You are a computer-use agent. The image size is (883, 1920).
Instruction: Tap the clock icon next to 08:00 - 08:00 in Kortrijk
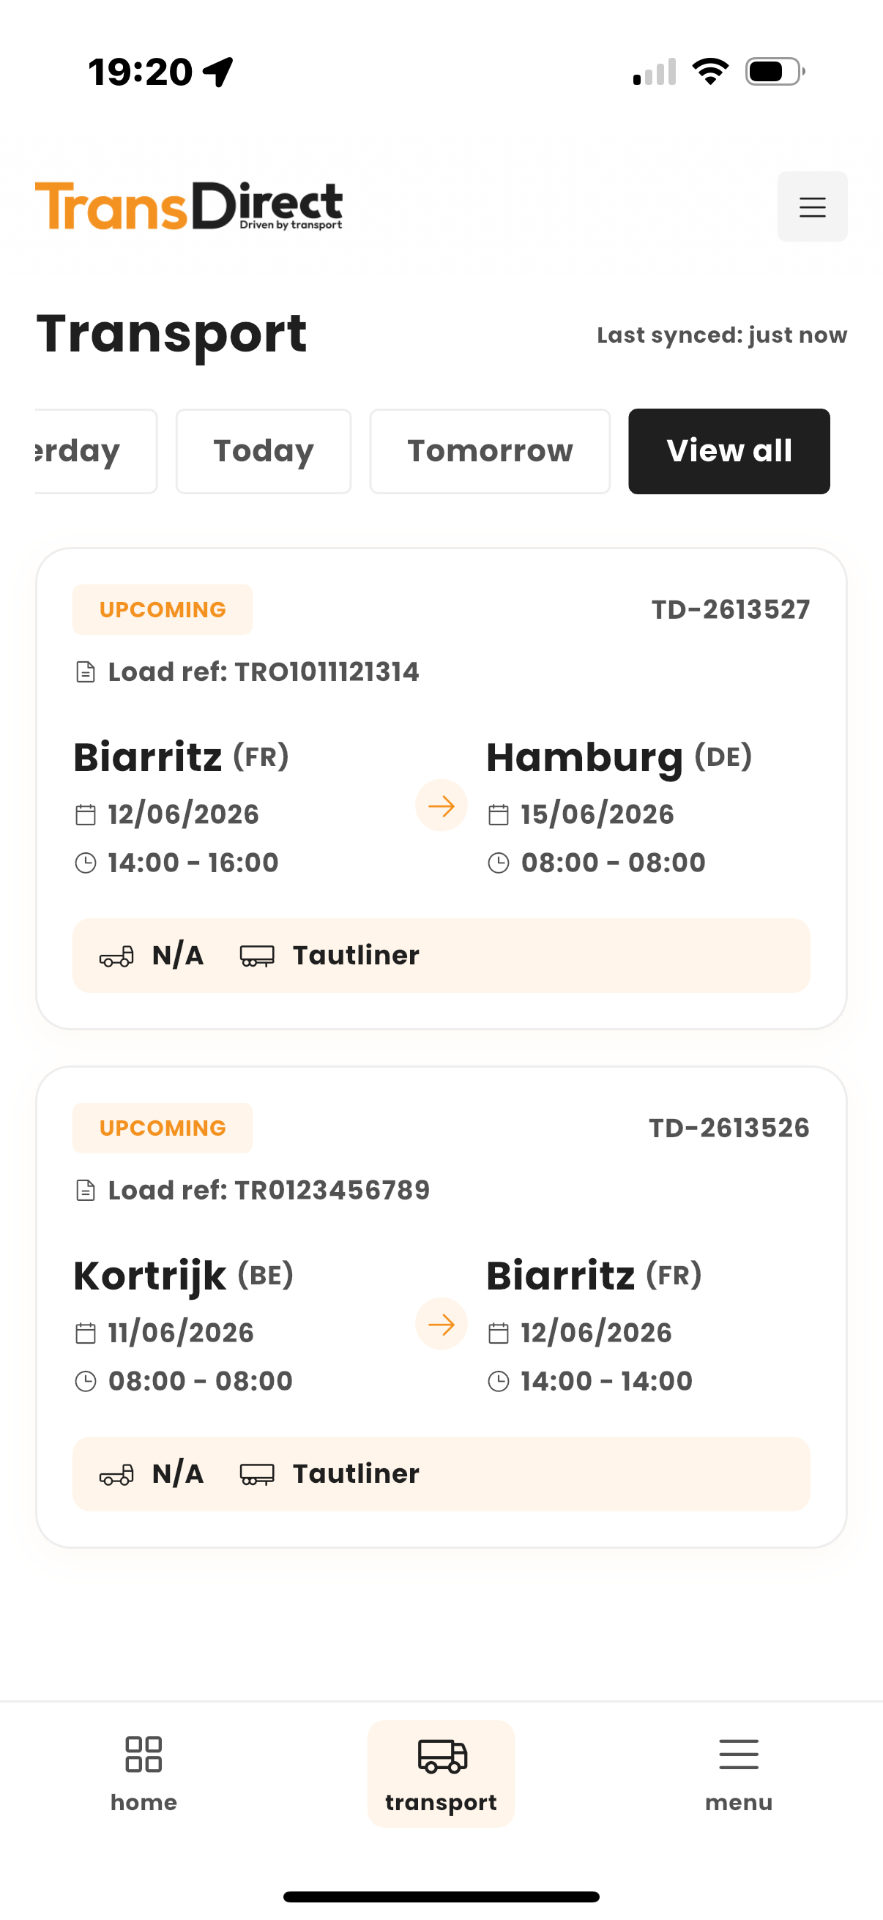pos(86,1382)
